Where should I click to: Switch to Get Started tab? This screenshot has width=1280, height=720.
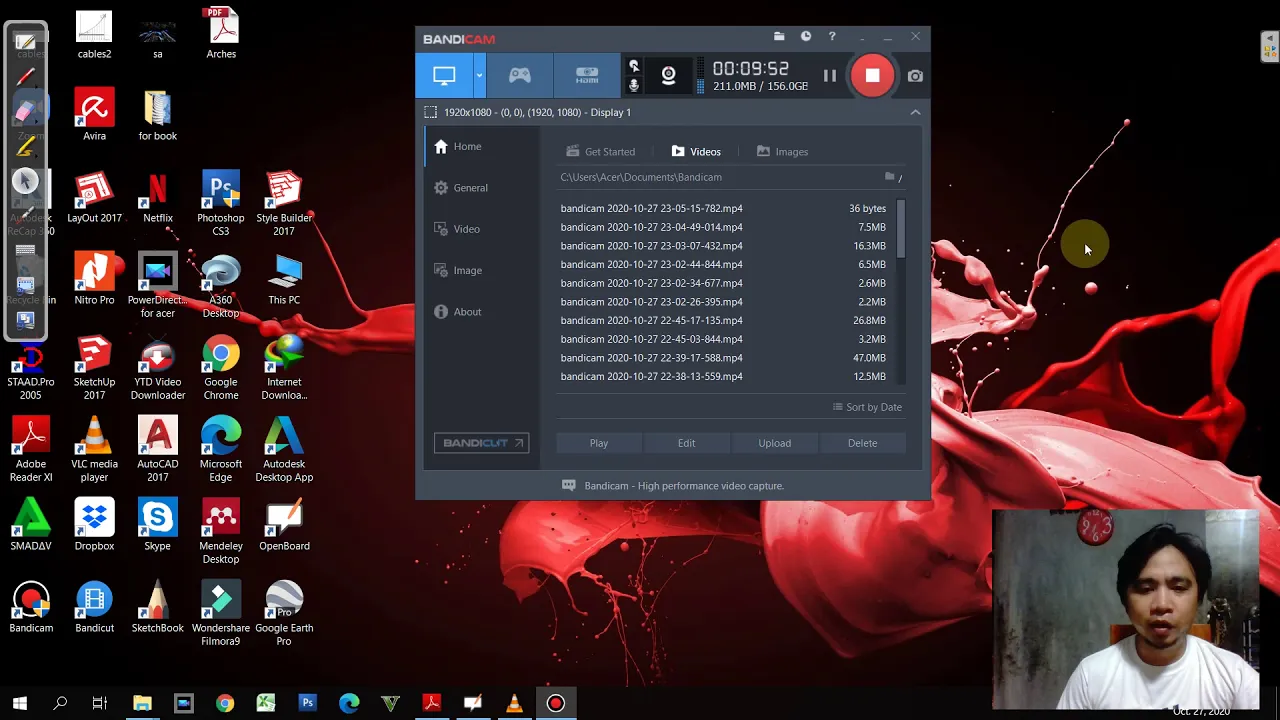600,152
